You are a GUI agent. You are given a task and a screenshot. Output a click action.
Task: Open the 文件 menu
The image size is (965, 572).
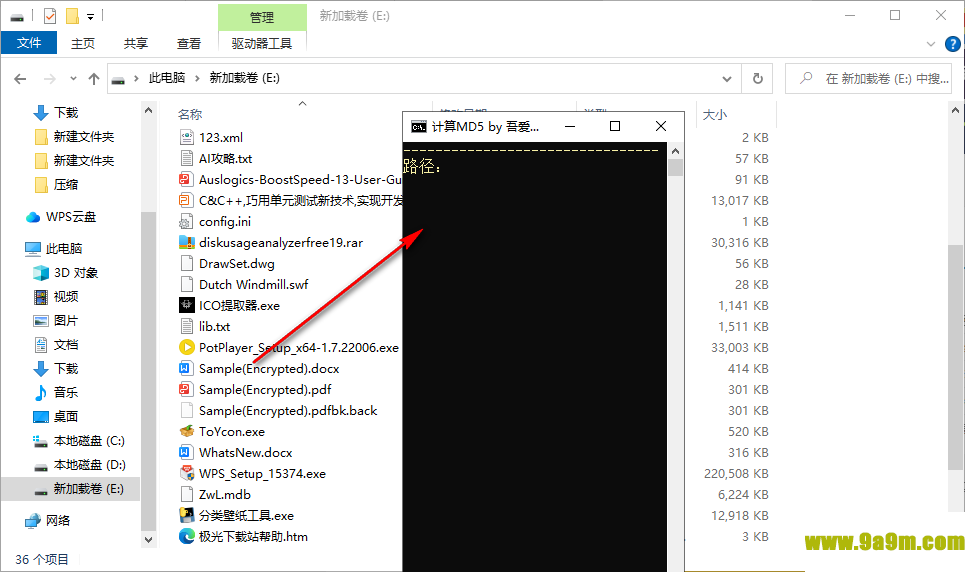pyautogui.click(x=29, y=43)
